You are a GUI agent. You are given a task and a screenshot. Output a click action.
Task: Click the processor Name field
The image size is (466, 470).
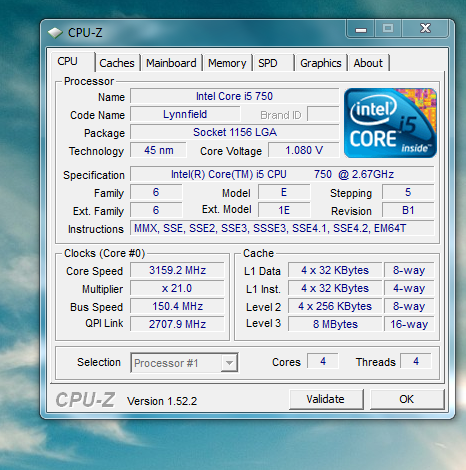[x=234, y=96]
